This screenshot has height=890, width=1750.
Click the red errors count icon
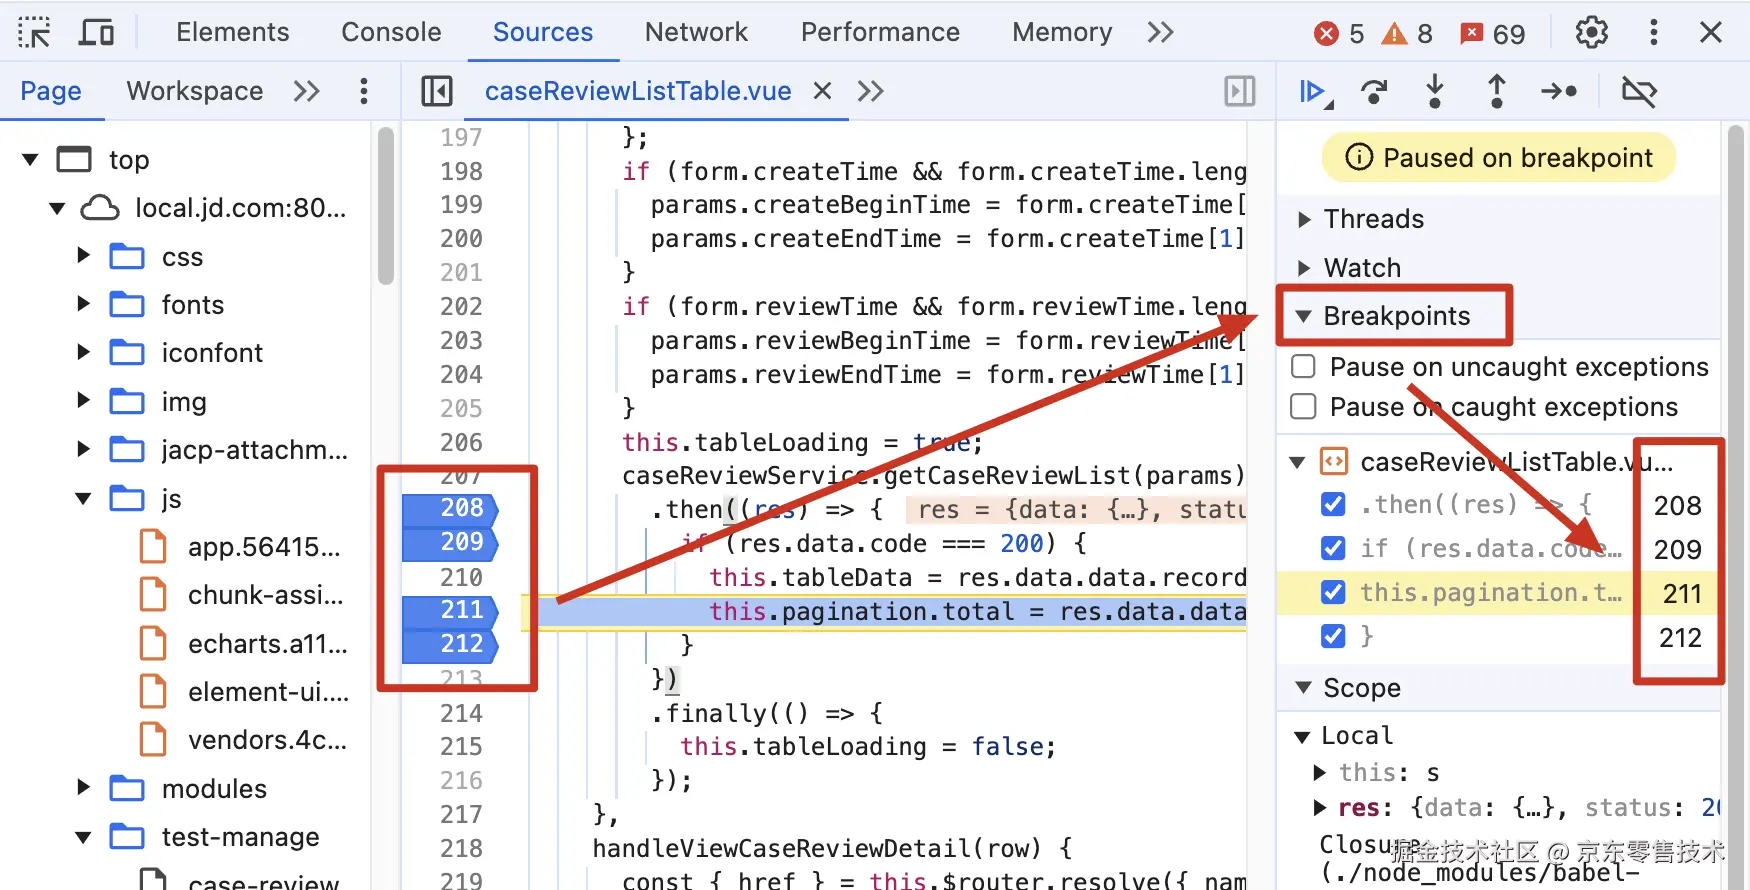(x=1326, y=34)
